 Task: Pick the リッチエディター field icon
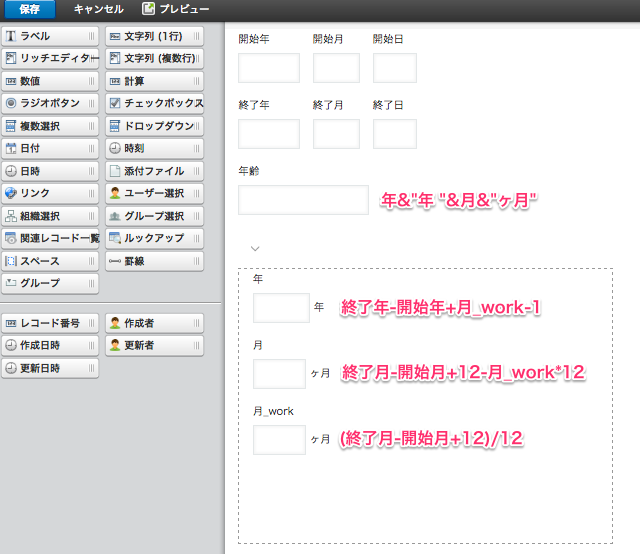coord(11,58)
